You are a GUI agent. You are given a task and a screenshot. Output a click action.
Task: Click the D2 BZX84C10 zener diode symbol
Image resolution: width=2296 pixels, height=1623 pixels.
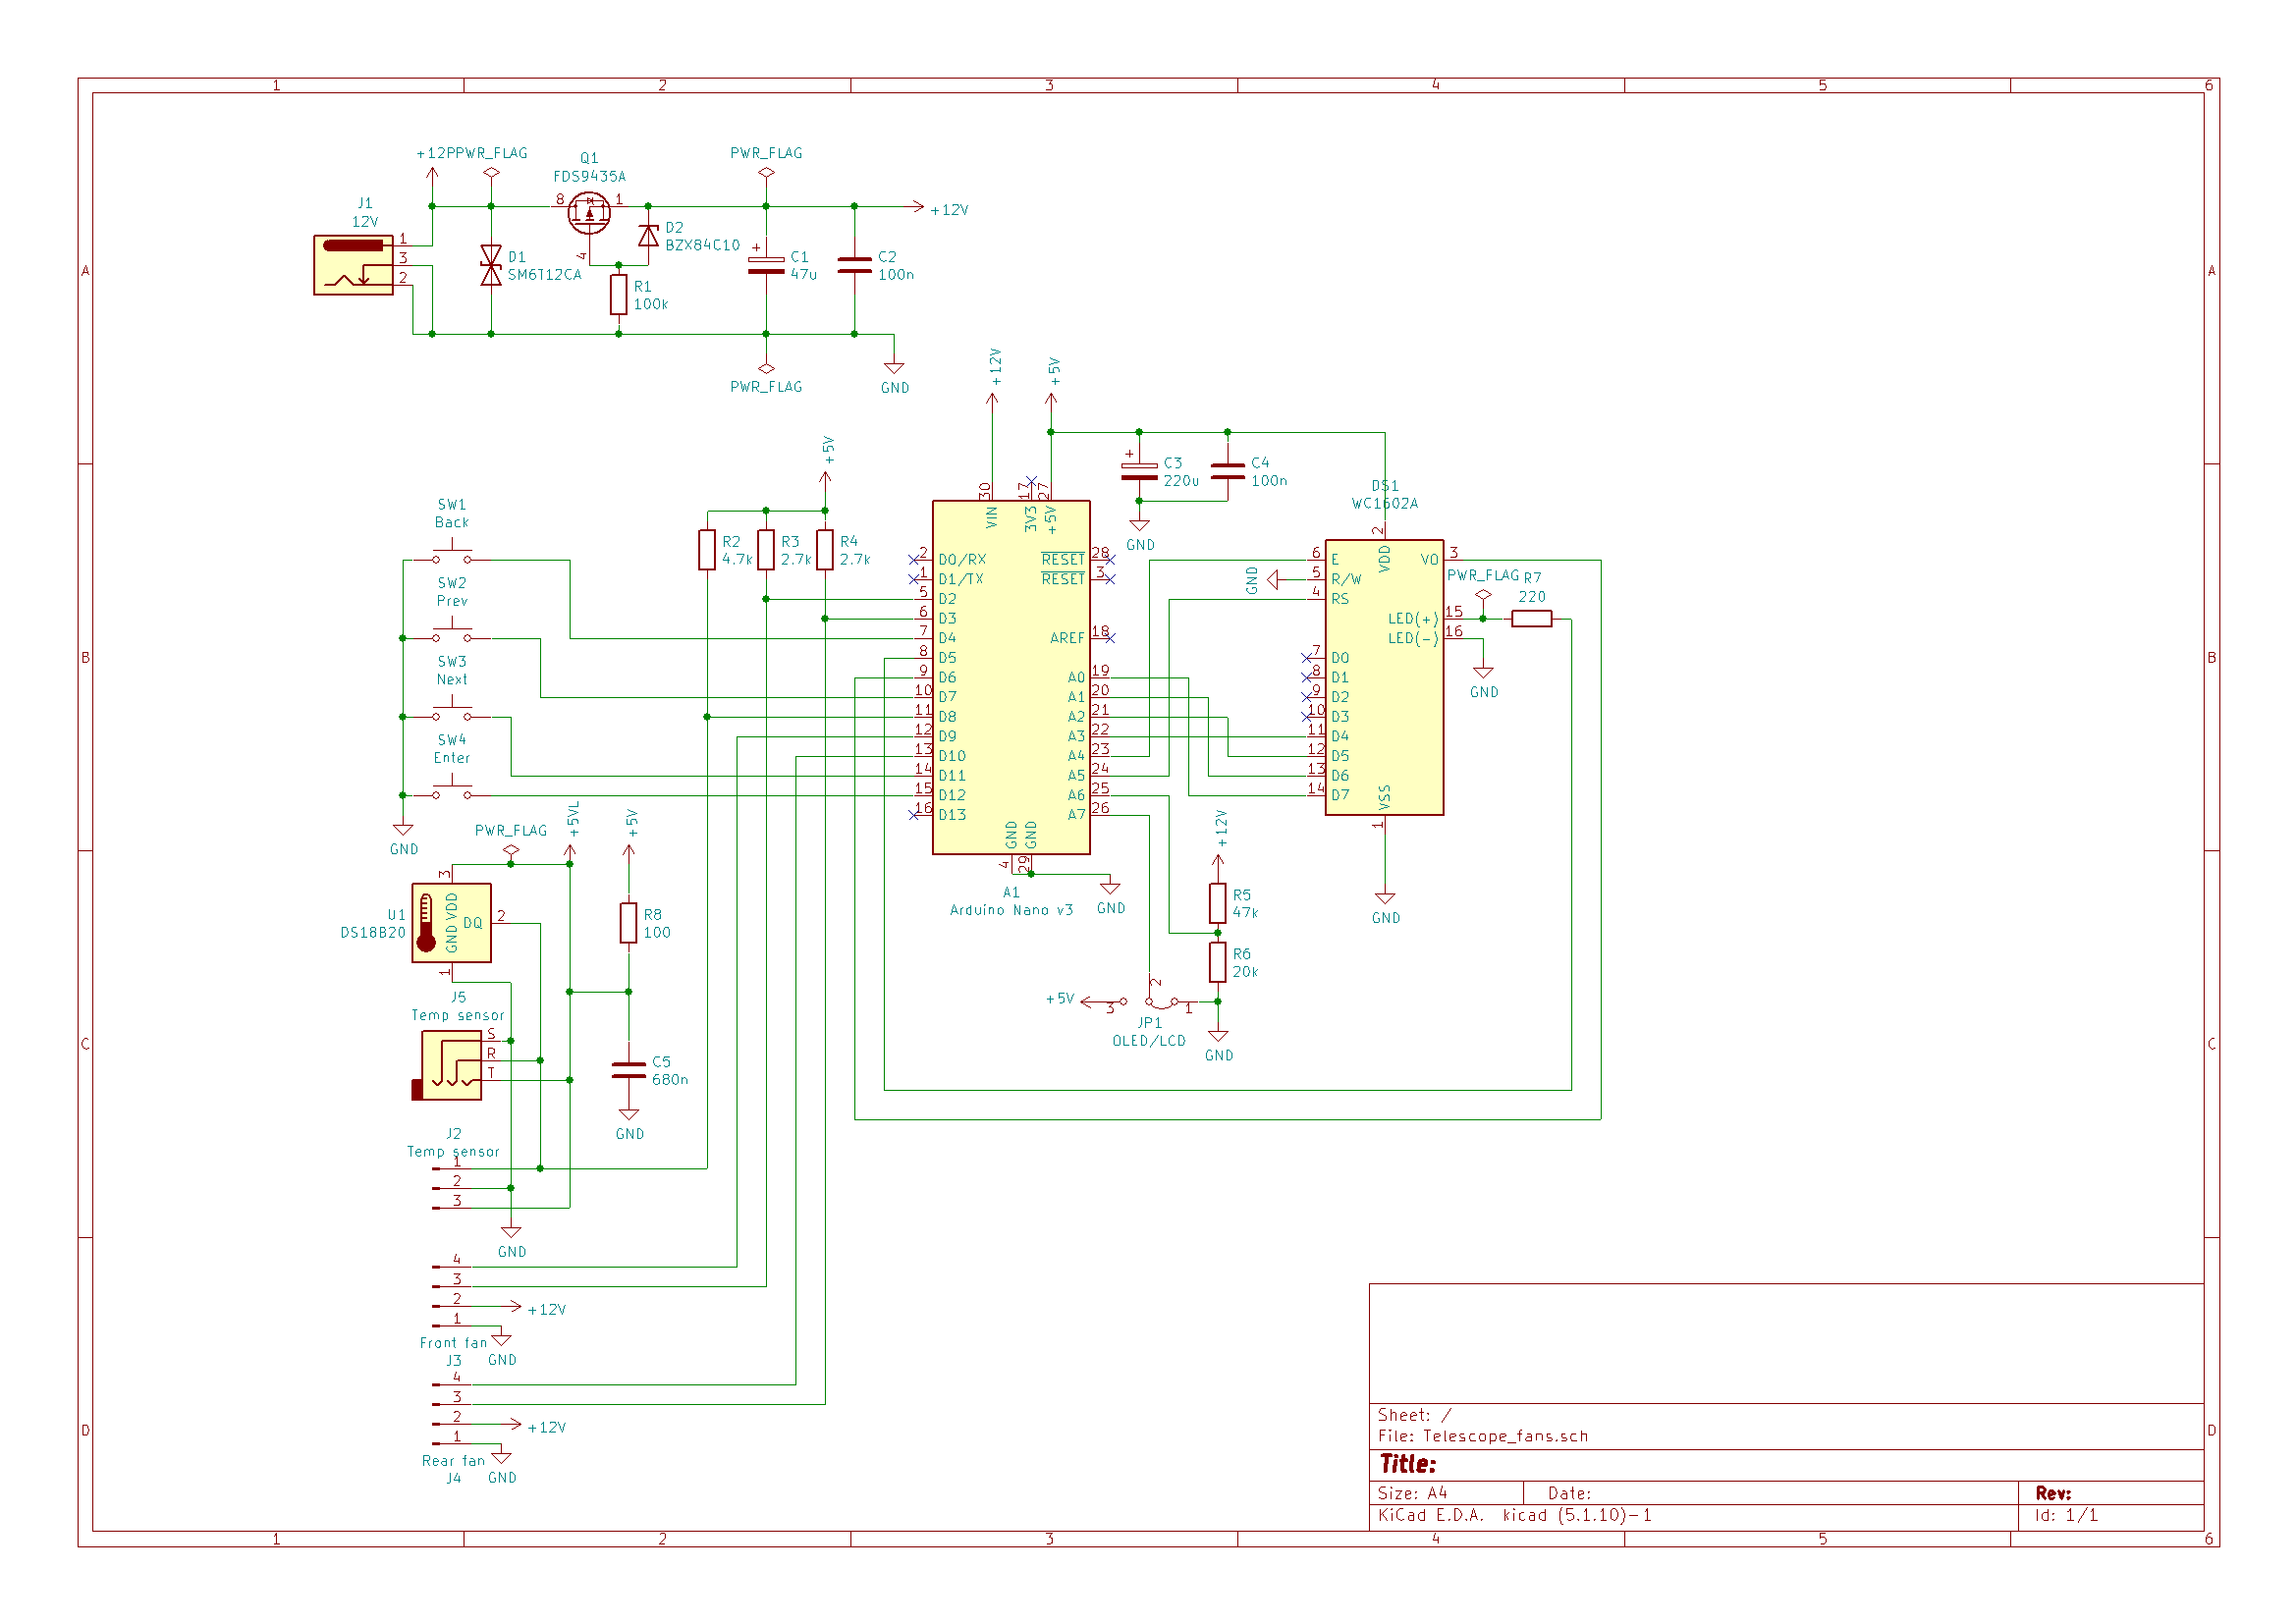click(x=648, y=236)
